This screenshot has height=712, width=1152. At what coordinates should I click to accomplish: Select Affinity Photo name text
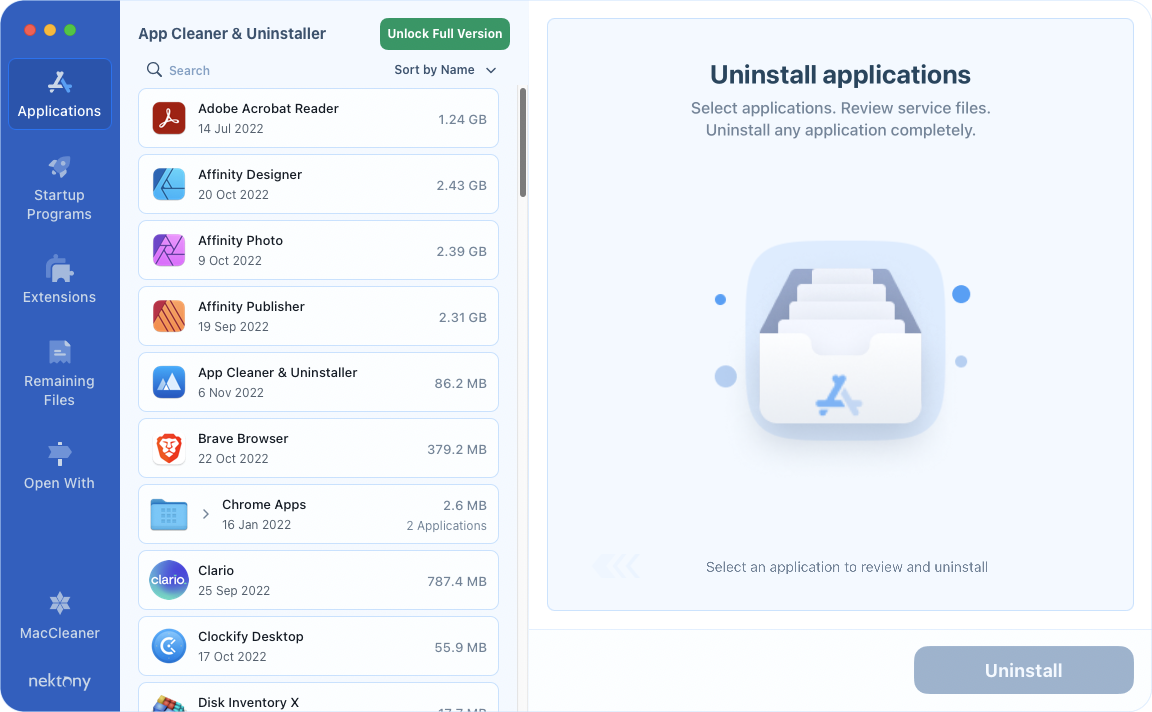coord(240,241)
